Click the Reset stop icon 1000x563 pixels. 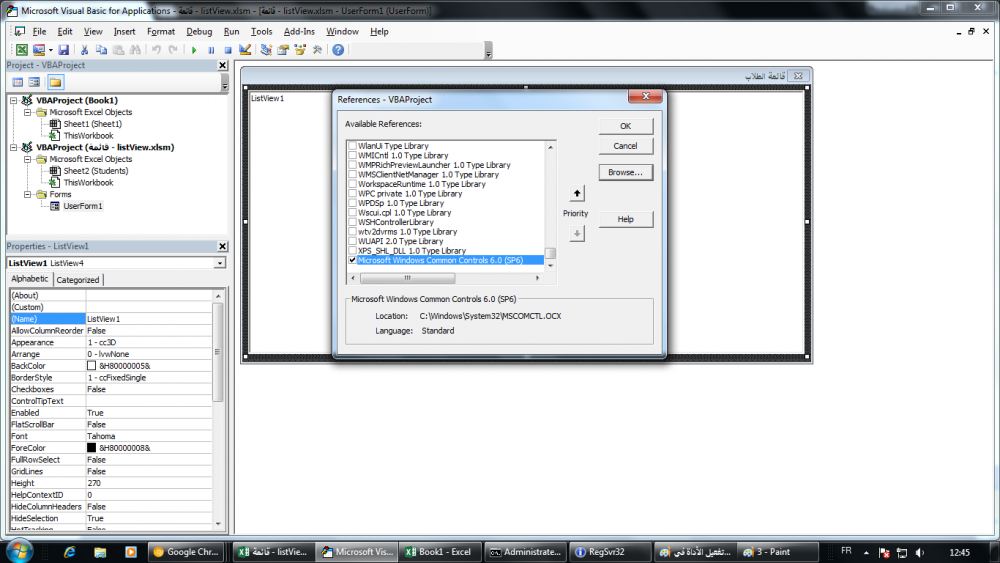228,50
